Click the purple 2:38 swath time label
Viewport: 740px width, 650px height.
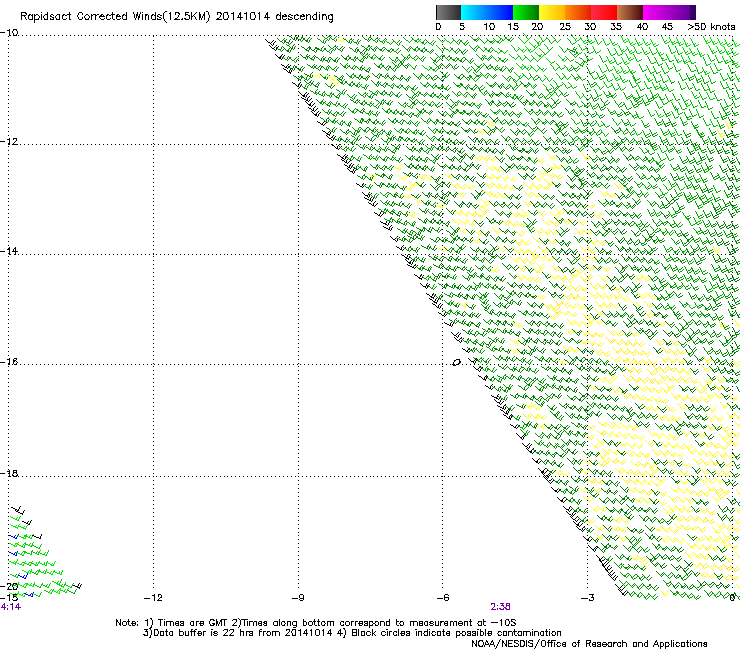500,607
